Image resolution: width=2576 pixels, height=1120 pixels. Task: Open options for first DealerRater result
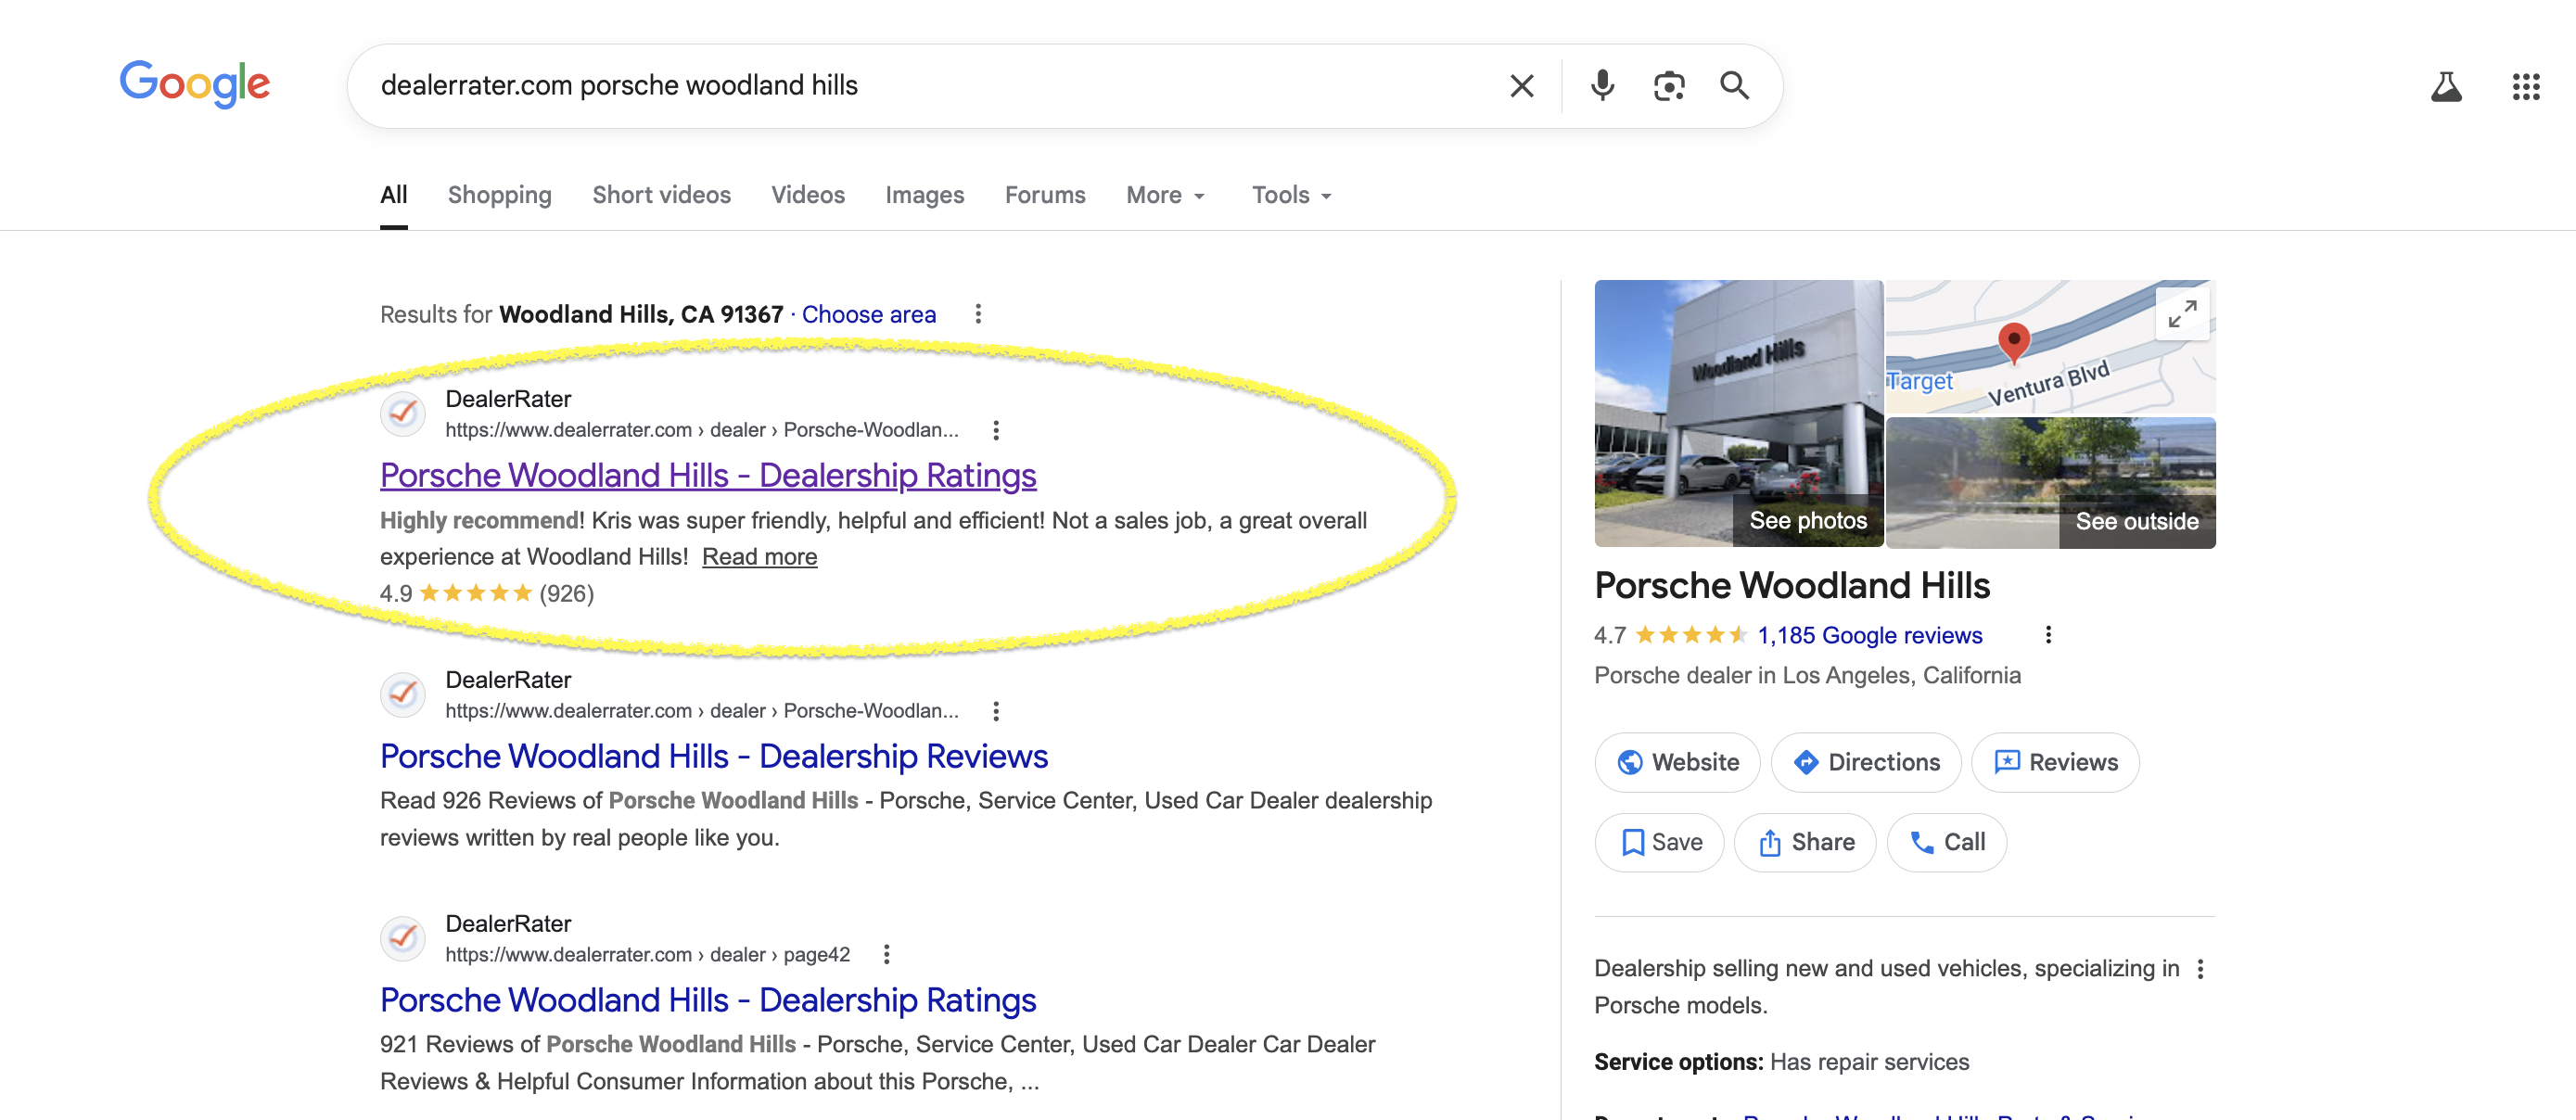995,430
